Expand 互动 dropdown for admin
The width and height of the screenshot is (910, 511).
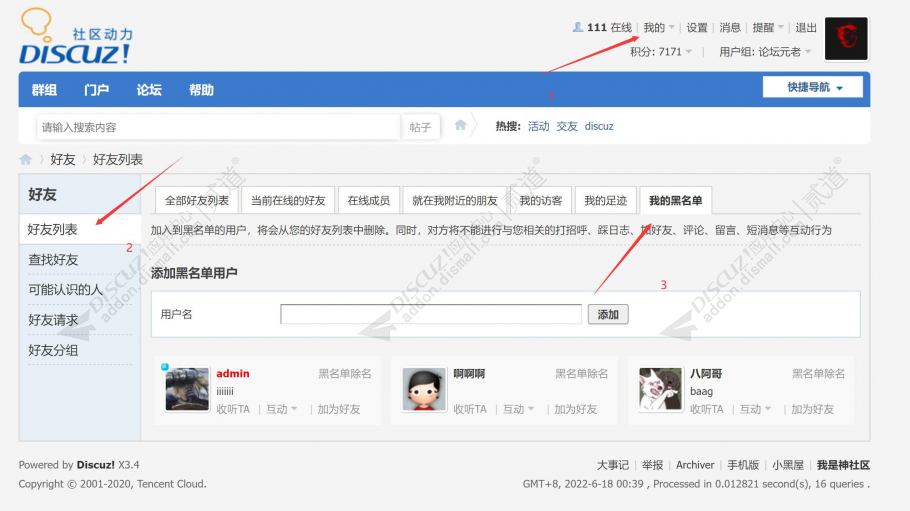281,409
